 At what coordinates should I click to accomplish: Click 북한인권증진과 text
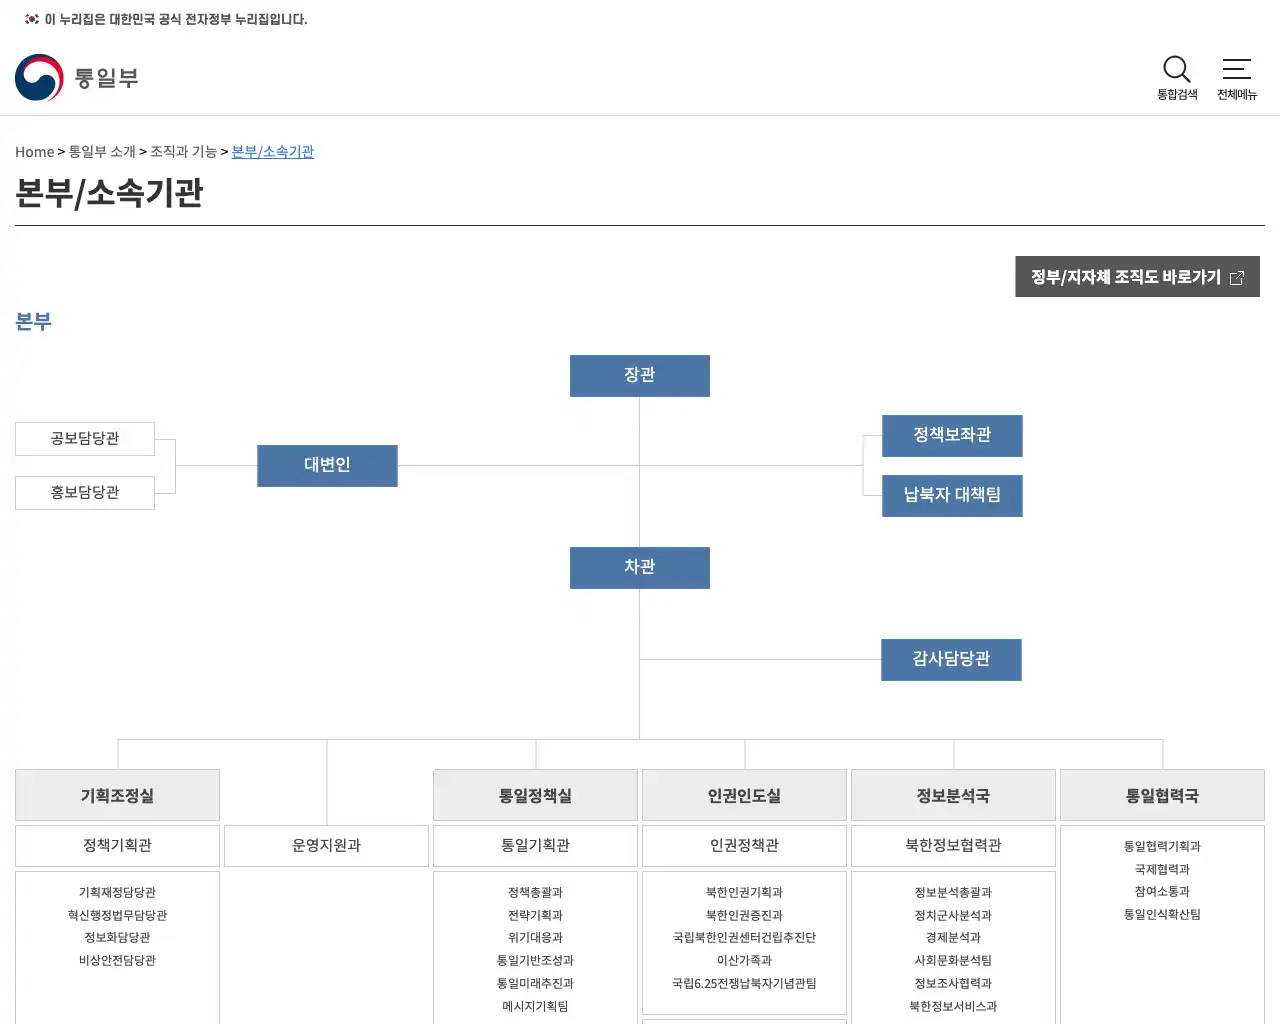tap(744, 915)
